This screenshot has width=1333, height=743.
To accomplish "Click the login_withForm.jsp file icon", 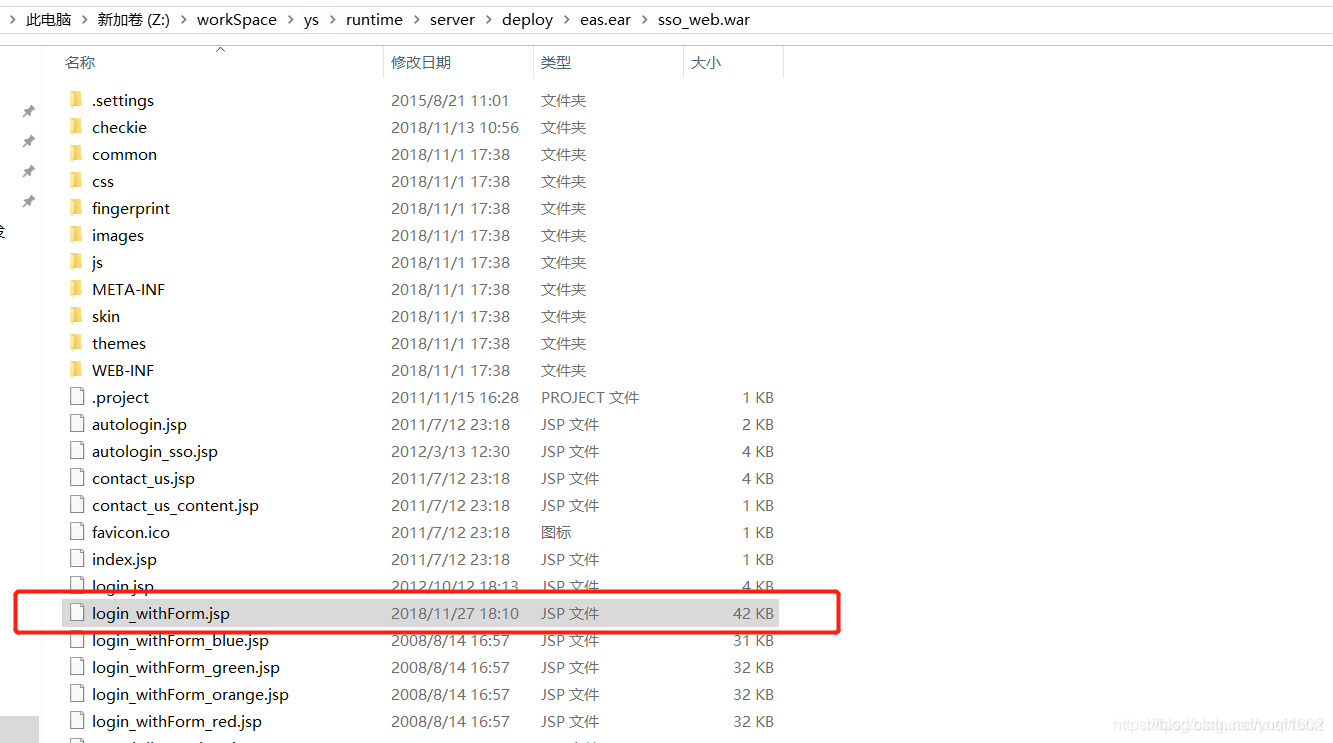I will tap(77, 613).
